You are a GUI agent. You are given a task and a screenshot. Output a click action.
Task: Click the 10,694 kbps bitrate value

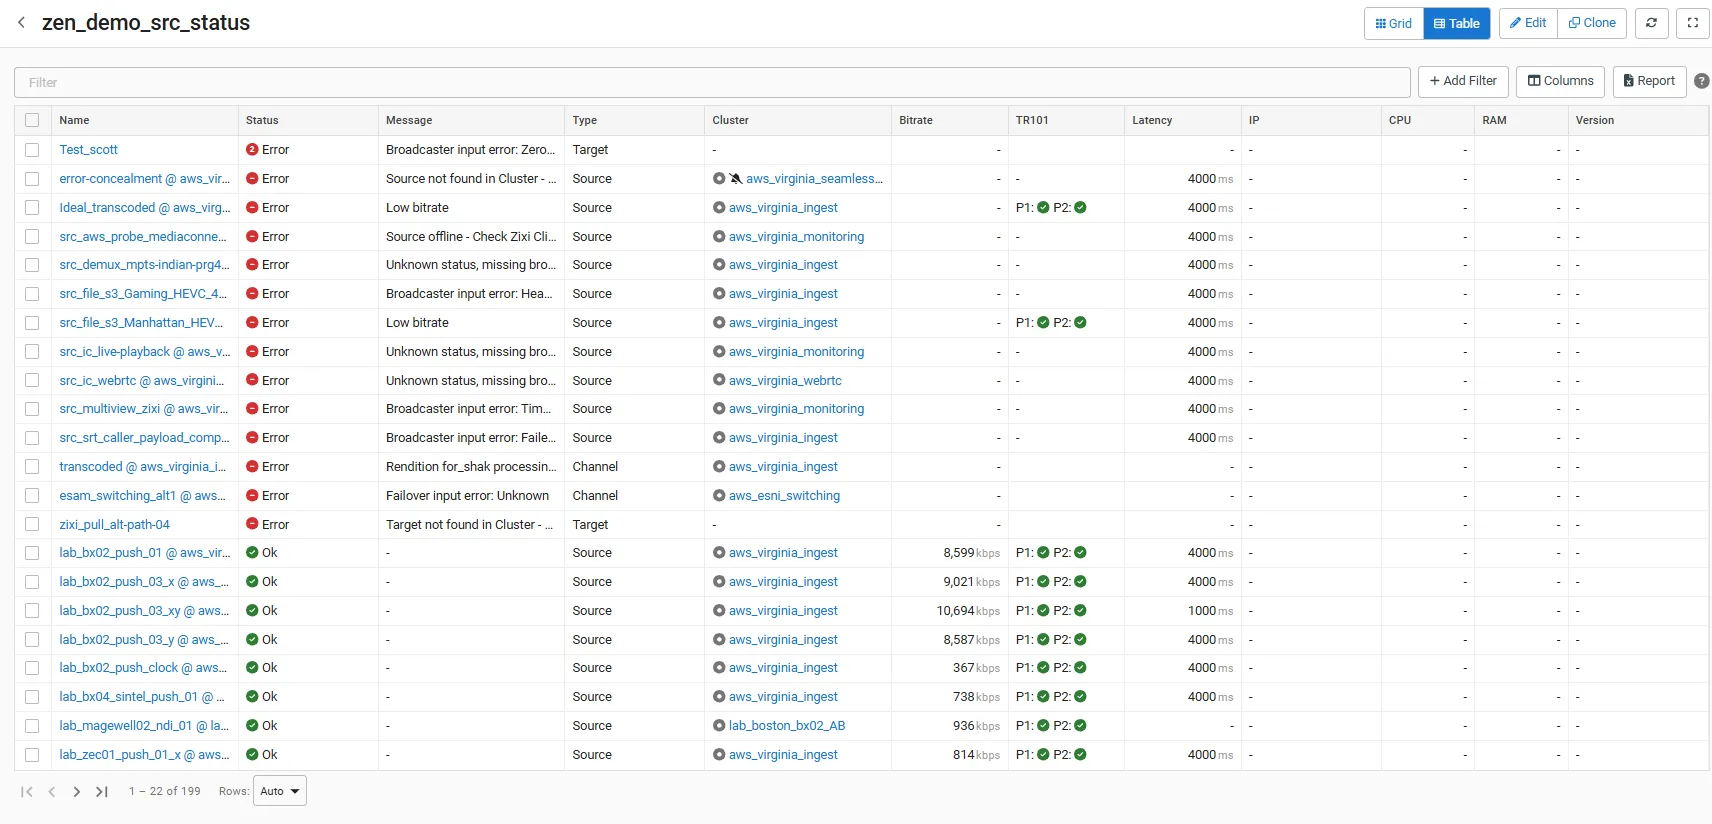[968, 611]
